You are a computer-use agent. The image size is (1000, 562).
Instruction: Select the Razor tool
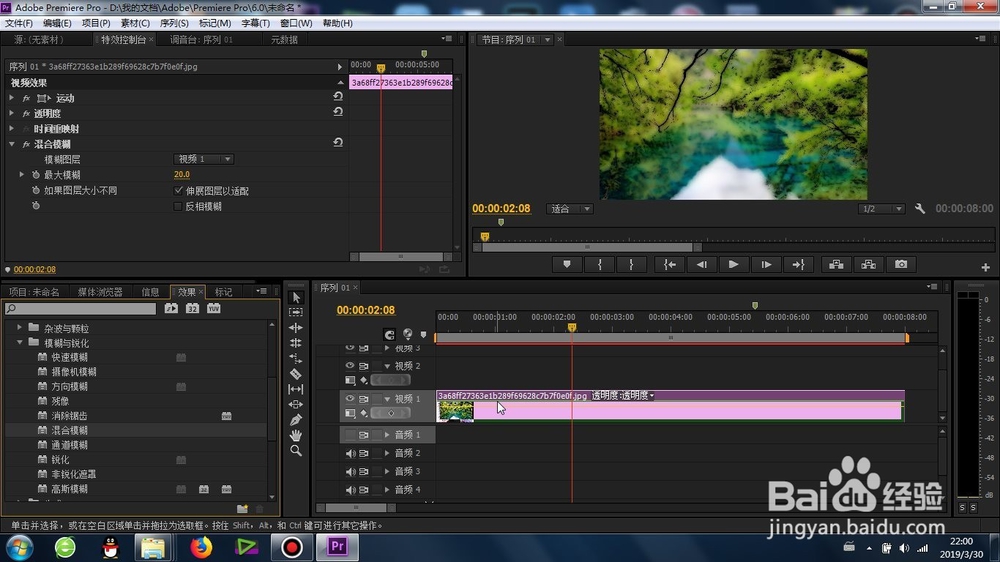point(296,374)
